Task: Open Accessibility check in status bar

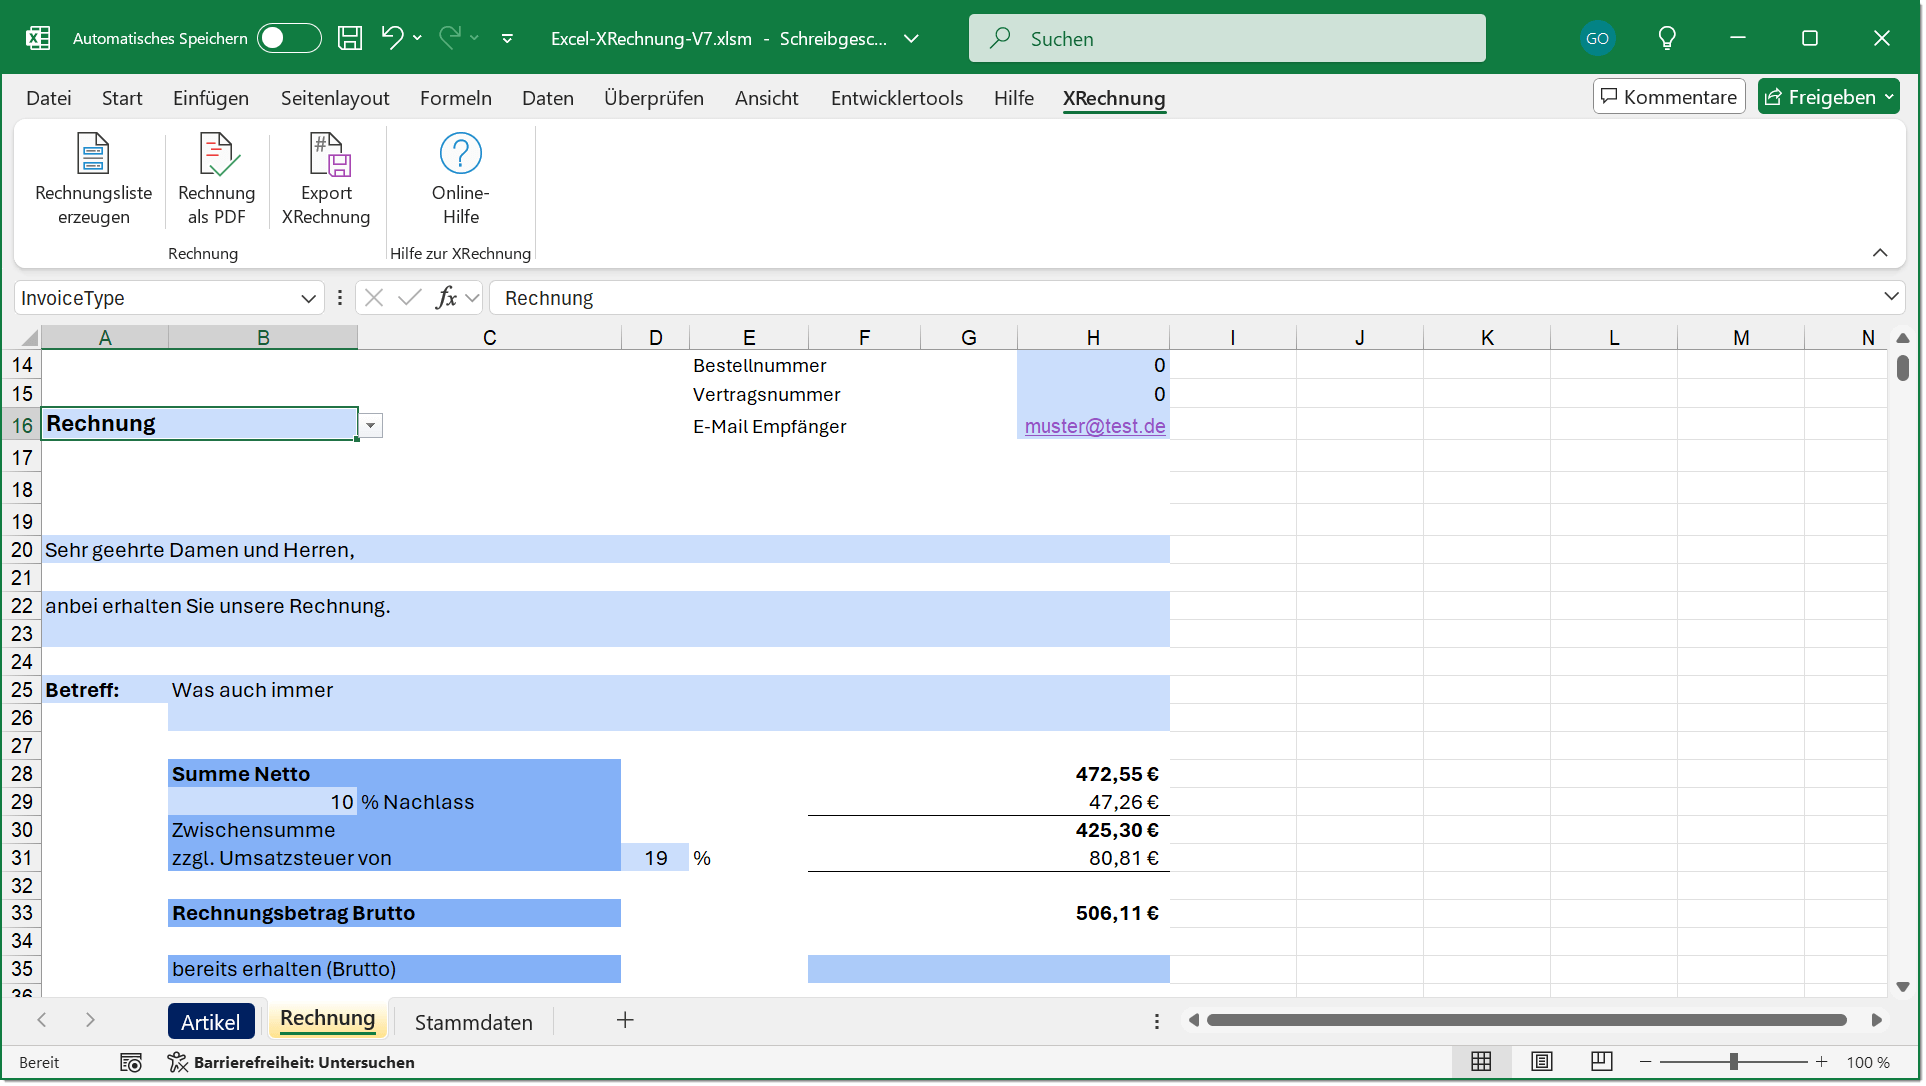Action: [292, 1062]
